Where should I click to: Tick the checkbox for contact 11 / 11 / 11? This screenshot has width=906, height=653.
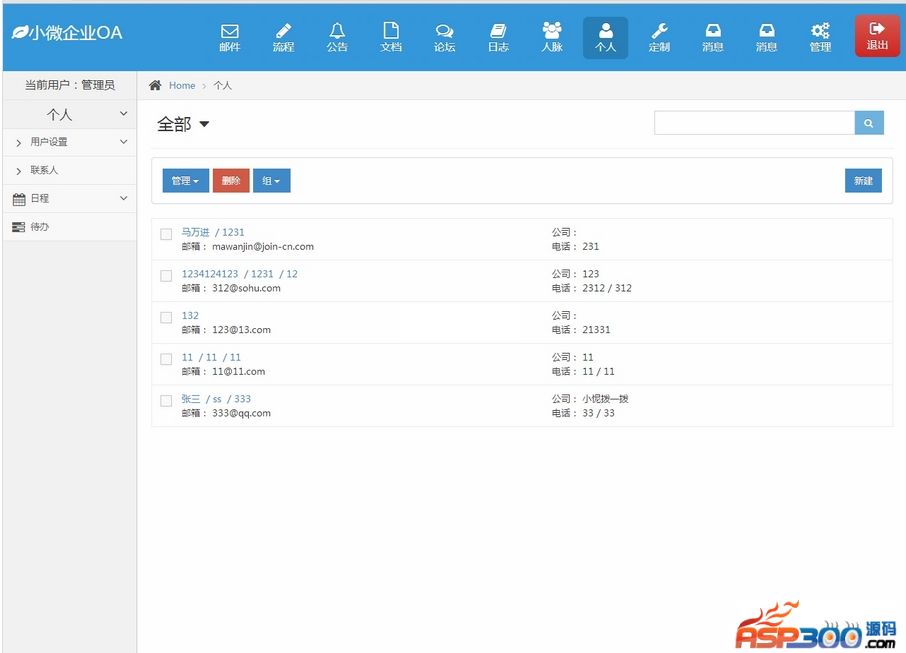click(166, 359)
